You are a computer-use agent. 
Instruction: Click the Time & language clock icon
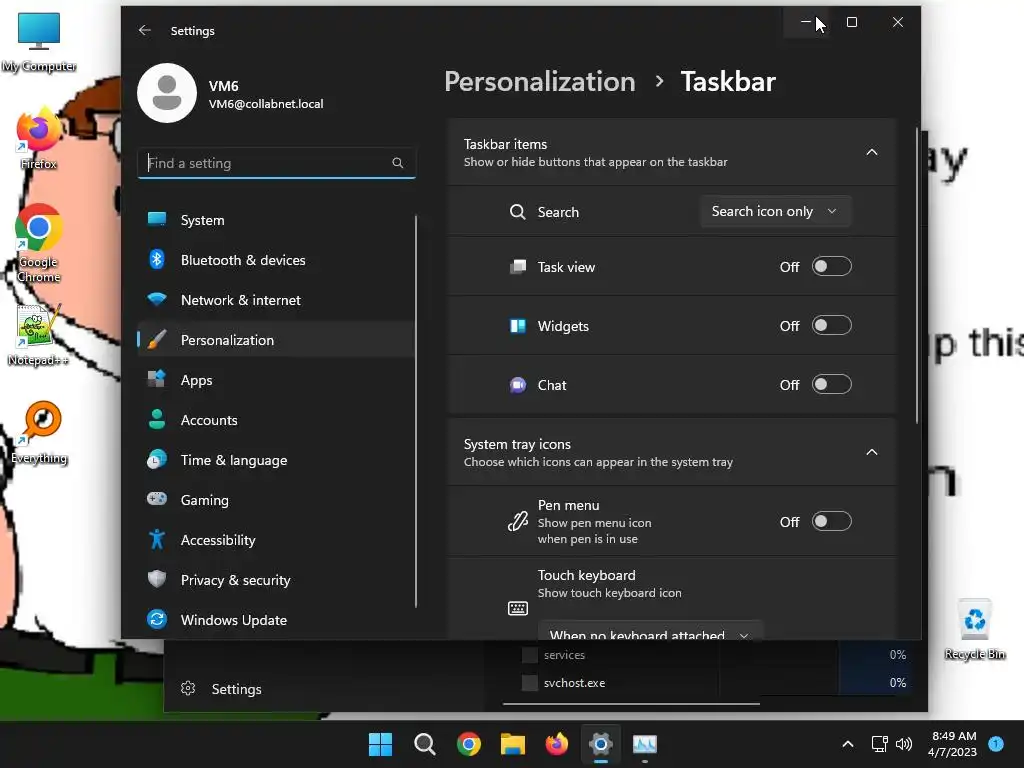[x=157, y=459]
